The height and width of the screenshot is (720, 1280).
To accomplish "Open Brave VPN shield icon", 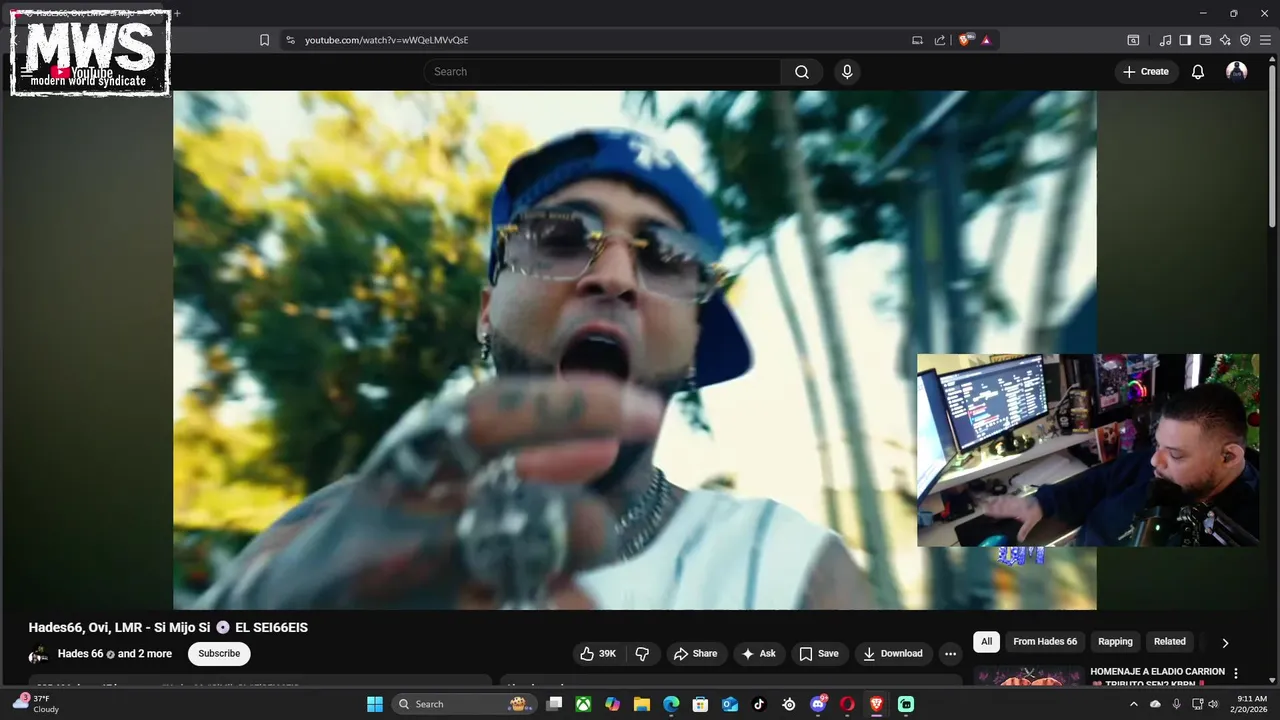I will [1245, 40].
